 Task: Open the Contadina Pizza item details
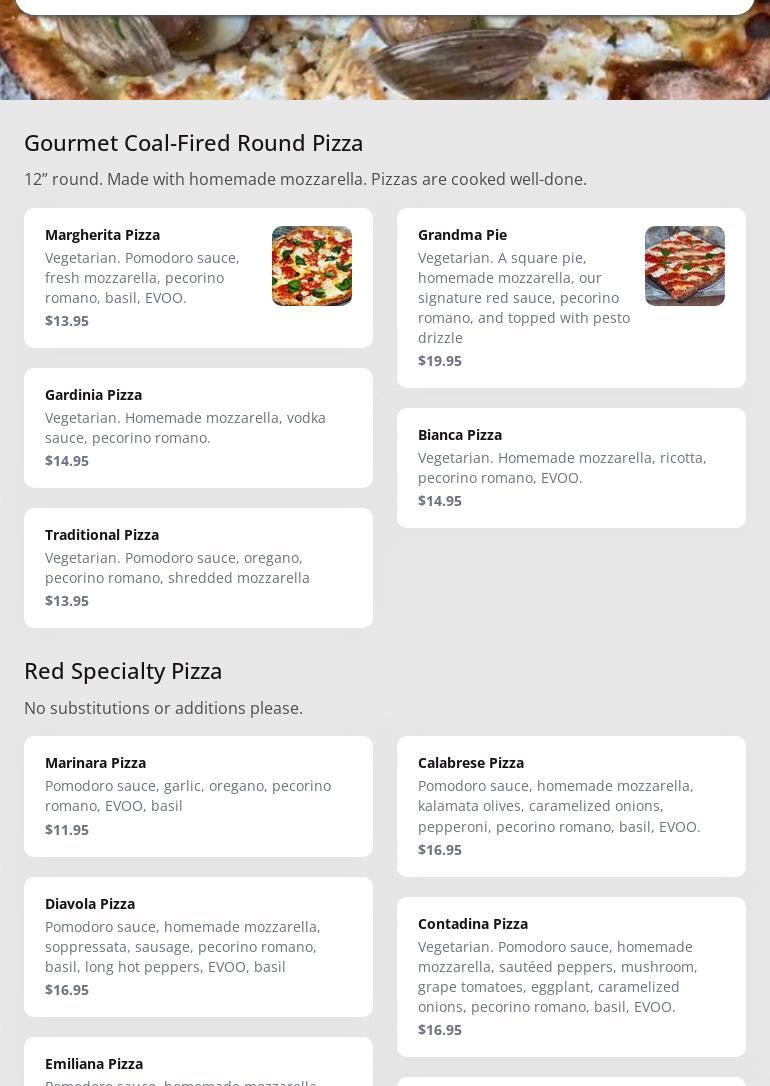pyautogui.click(x=473, y=924)
